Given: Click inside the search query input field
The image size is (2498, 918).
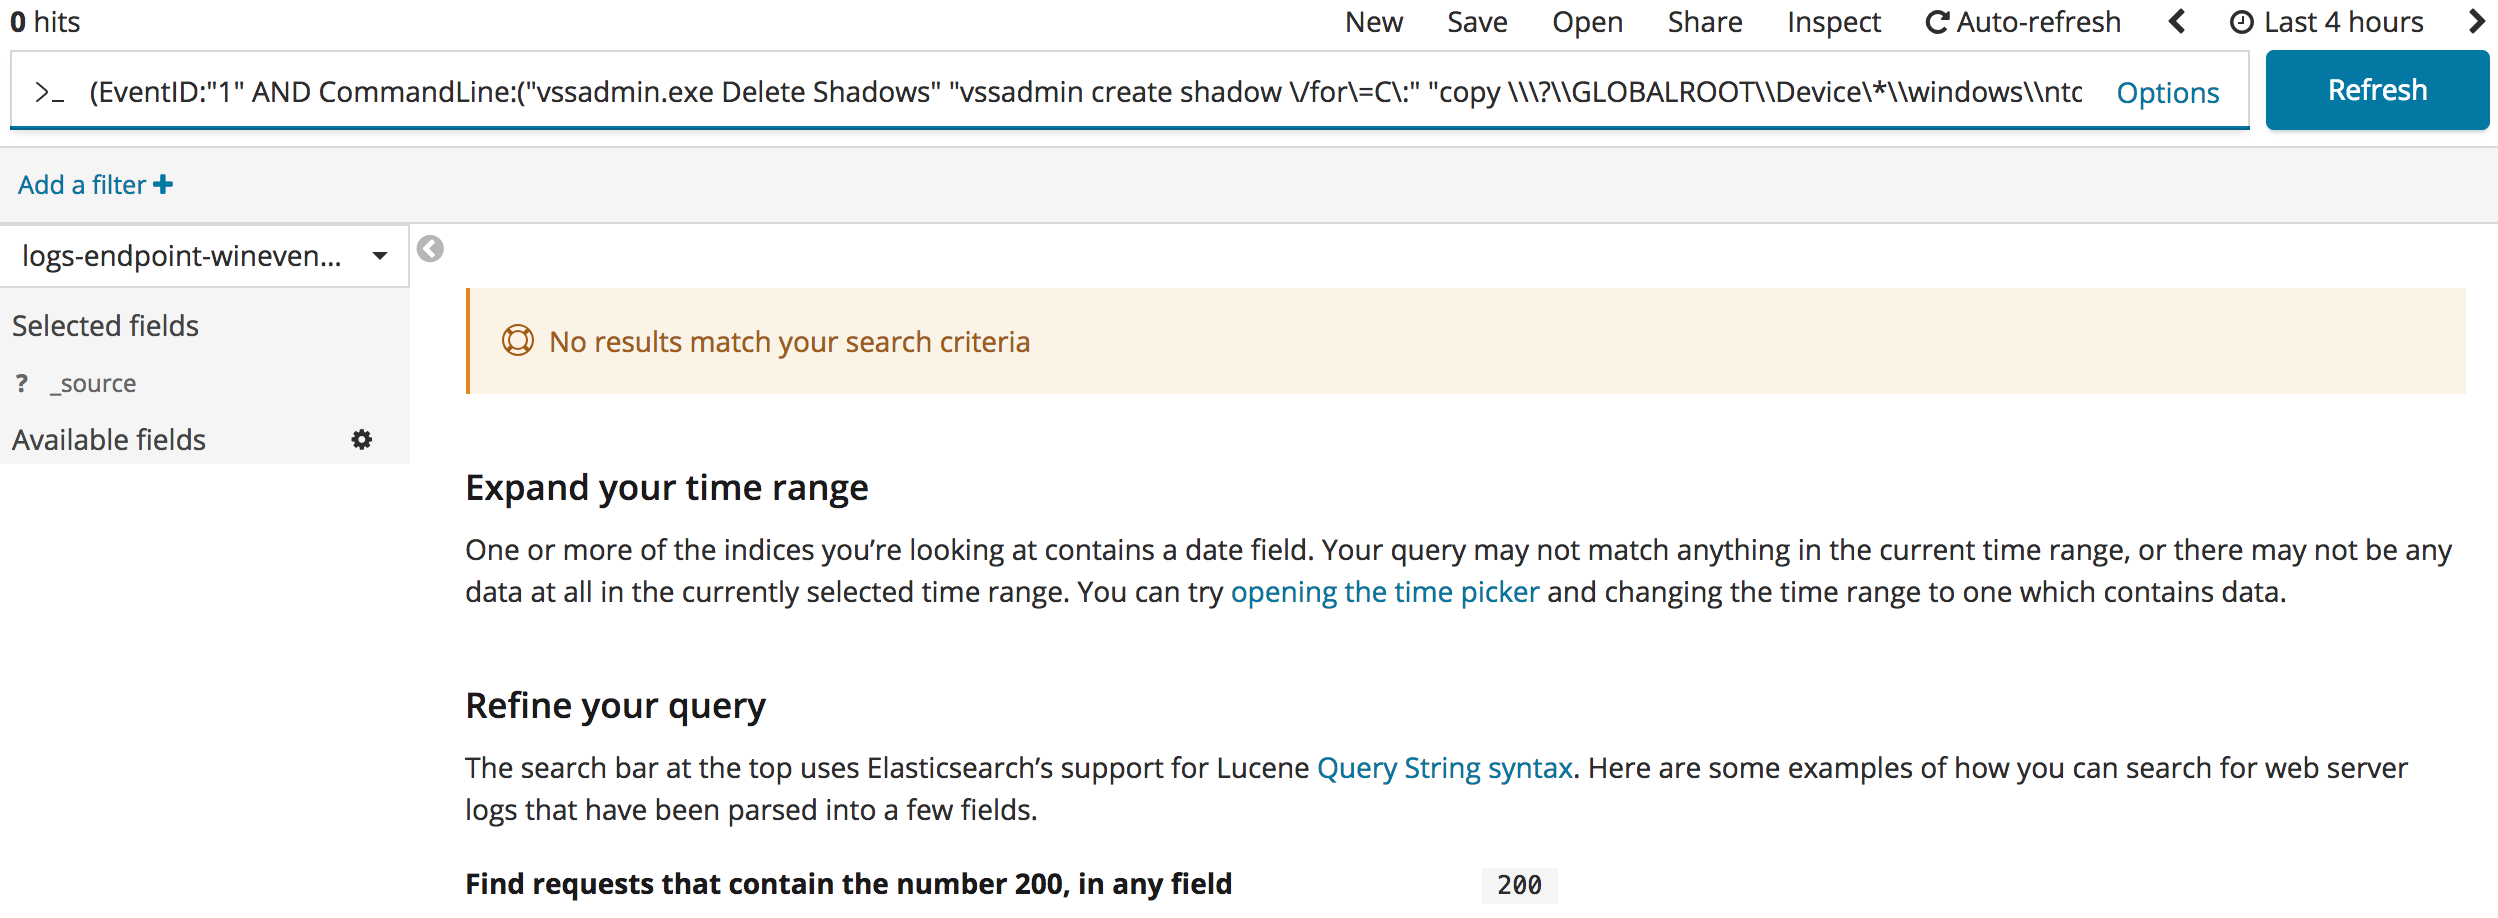Looking at the screenshot, I should [1000, 92].
